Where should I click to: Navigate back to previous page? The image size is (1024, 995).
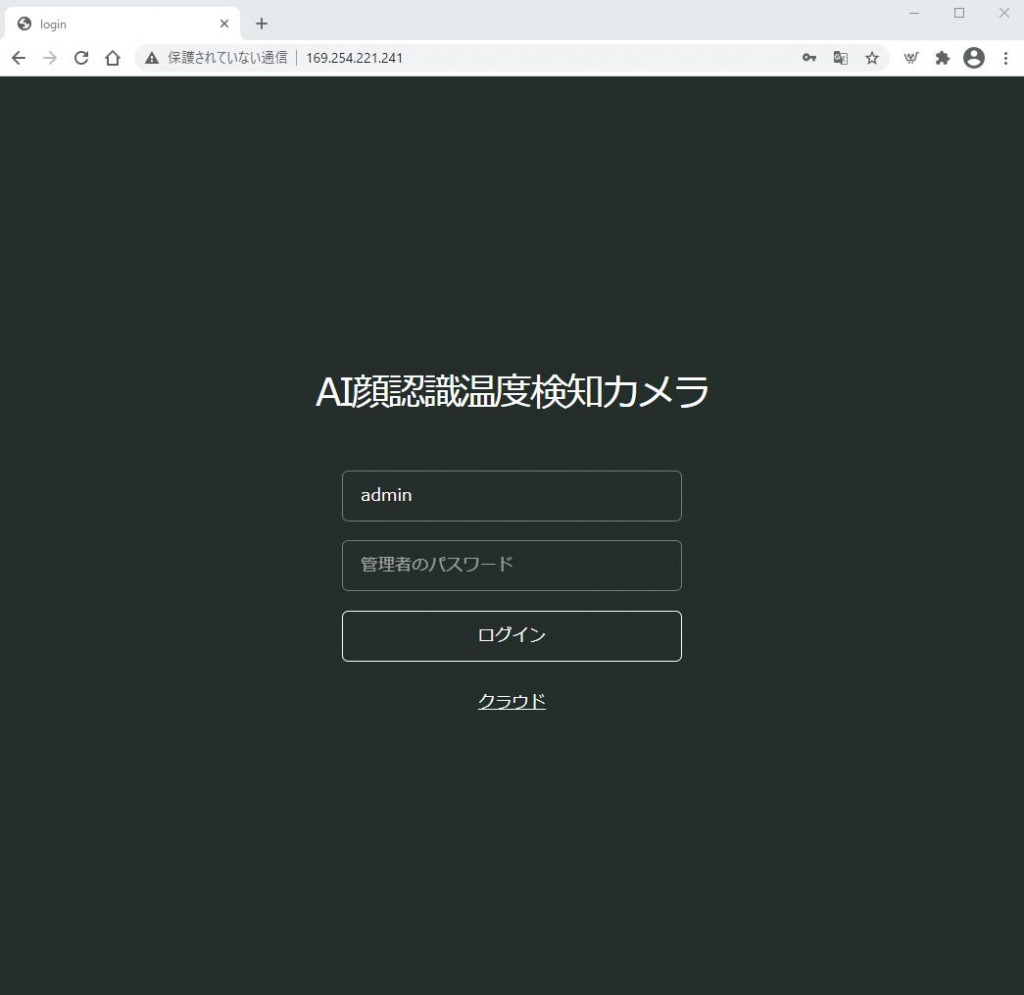(x=18, y=58)
